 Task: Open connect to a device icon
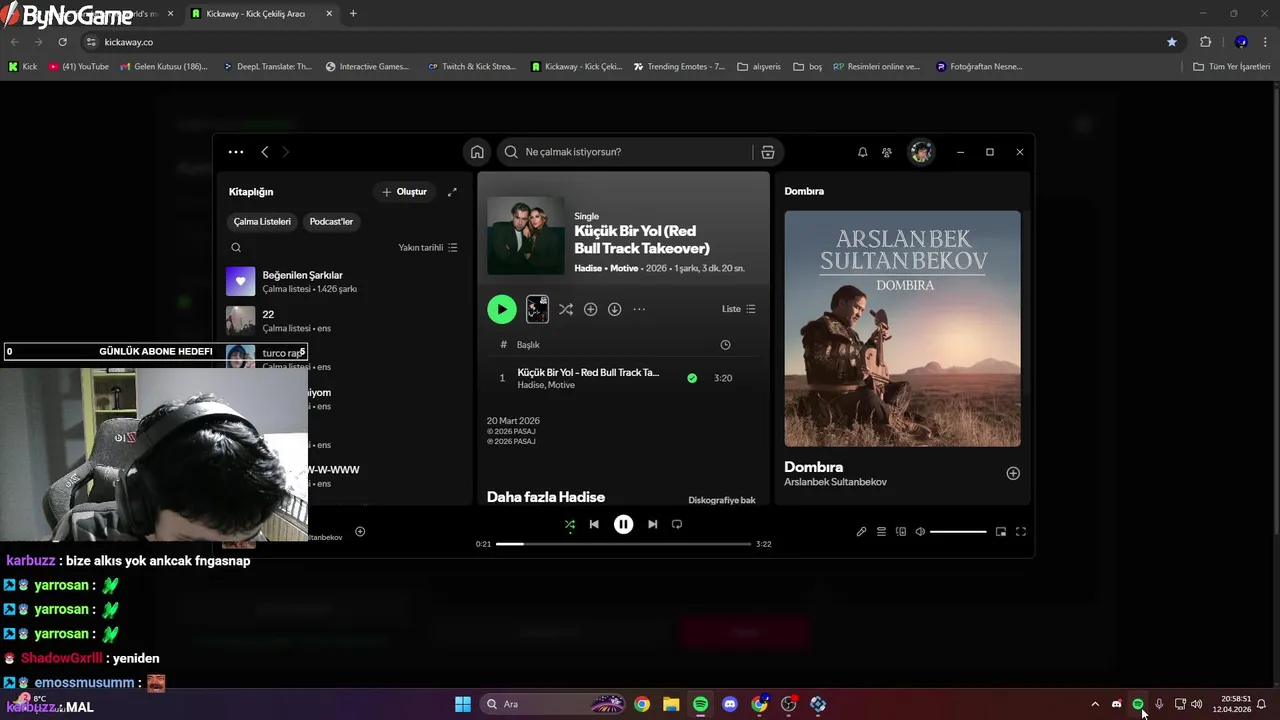[x=901, y=532]
